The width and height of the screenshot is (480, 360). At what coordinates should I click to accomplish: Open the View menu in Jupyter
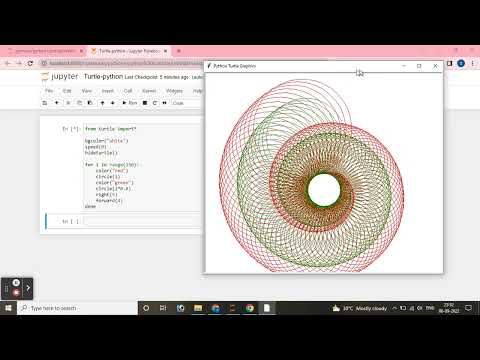pos(87,91)
